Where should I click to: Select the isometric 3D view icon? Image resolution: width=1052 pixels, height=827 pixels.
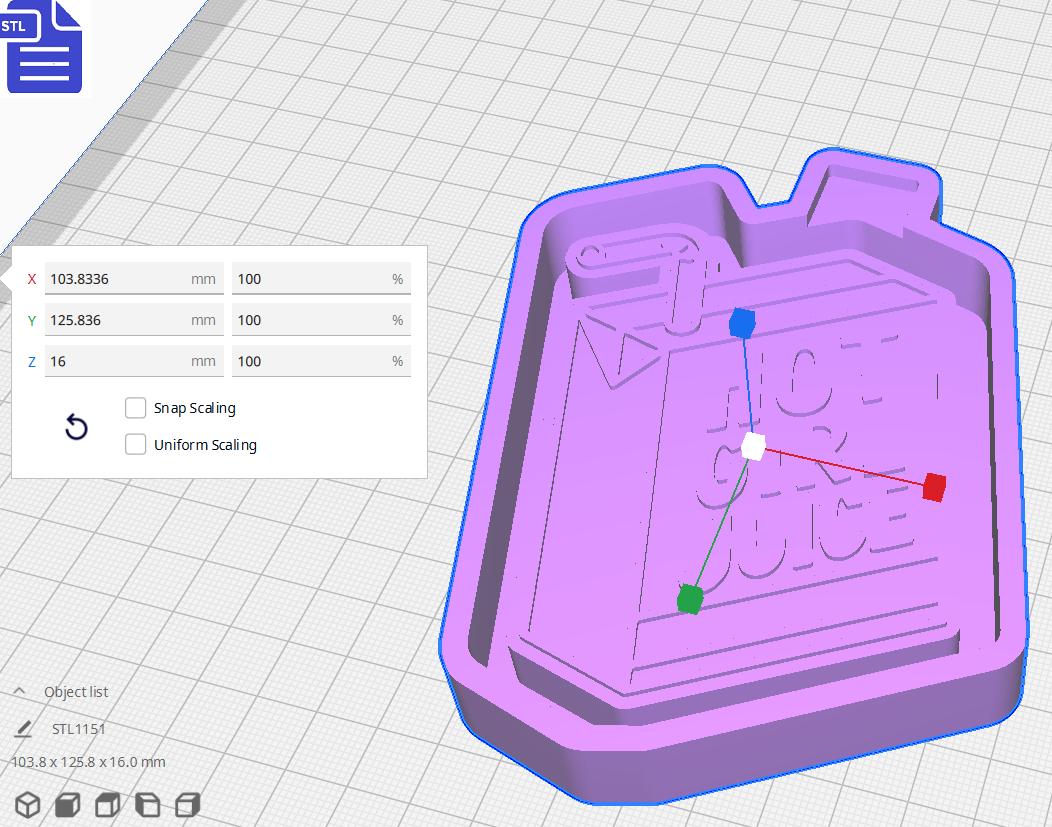pos(27,805)
